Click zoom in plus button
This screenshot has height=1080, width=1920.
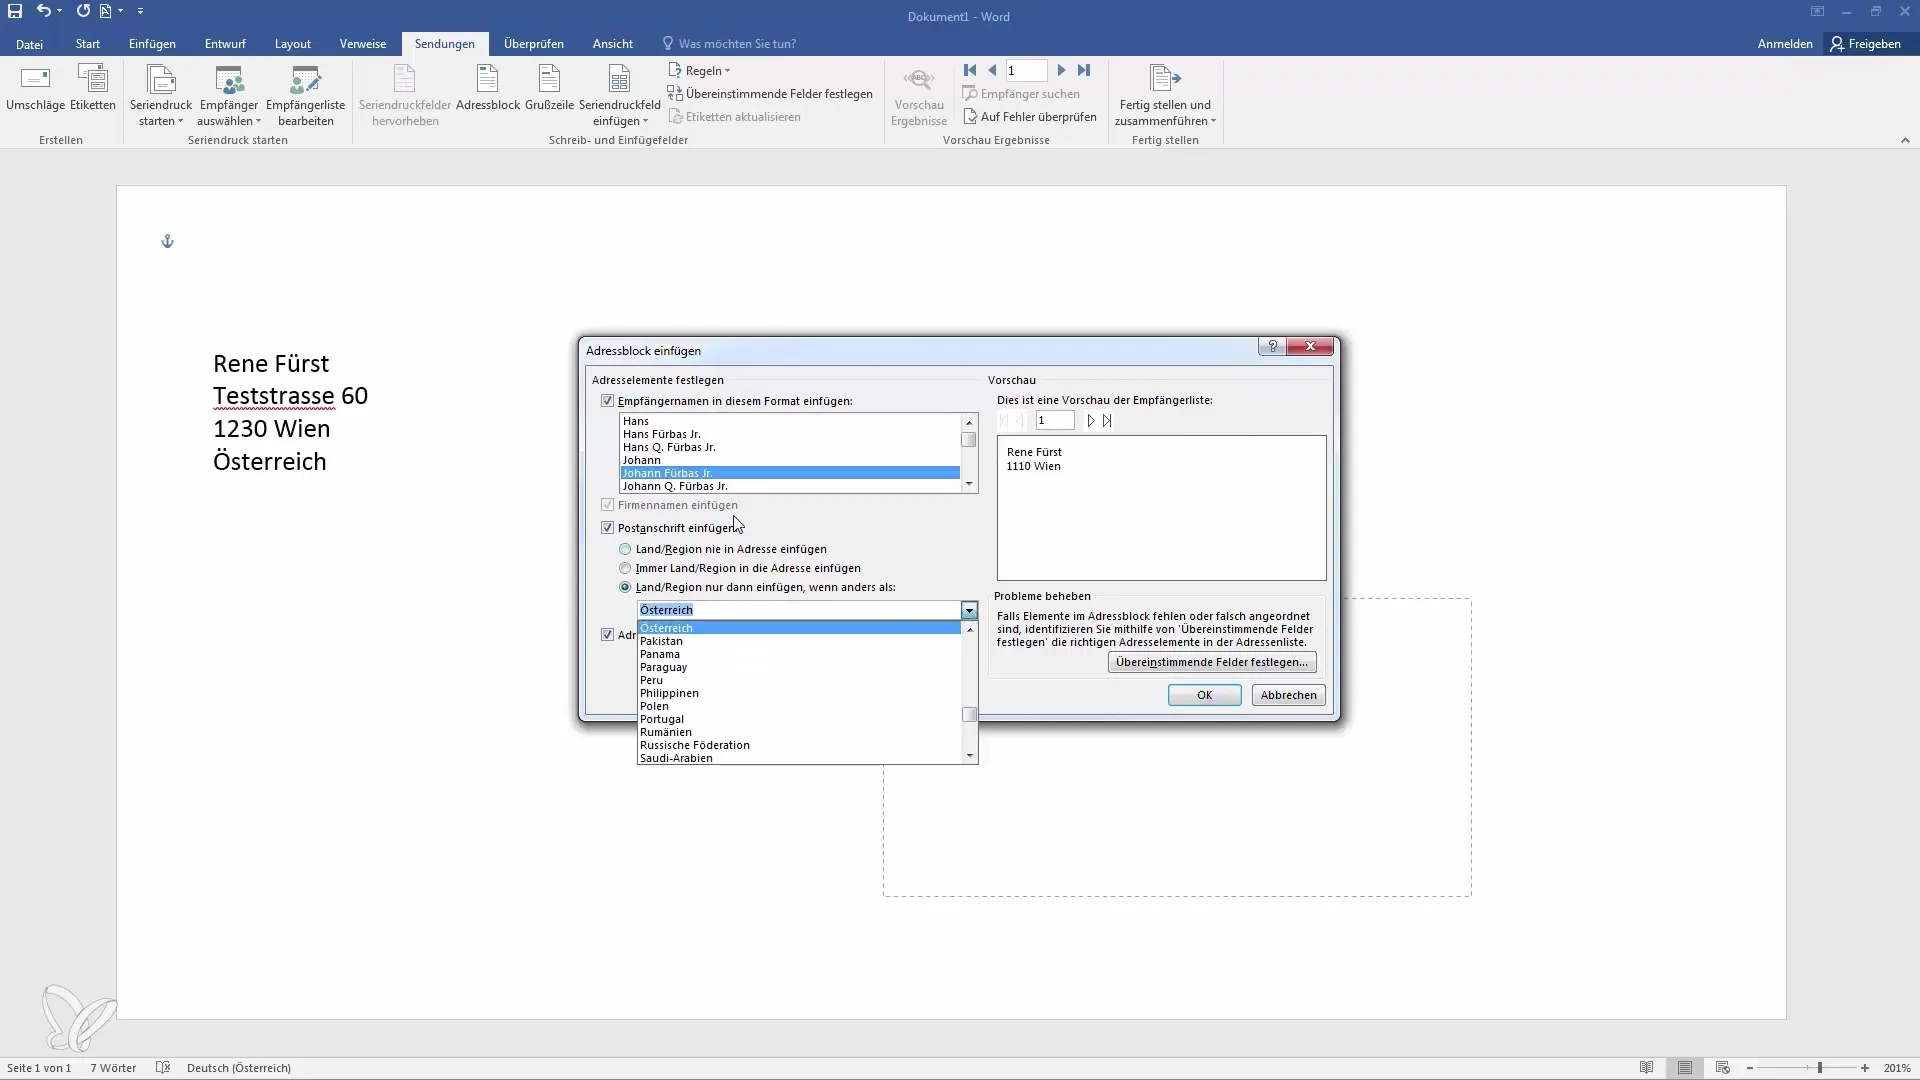tap(1865, 1068)
